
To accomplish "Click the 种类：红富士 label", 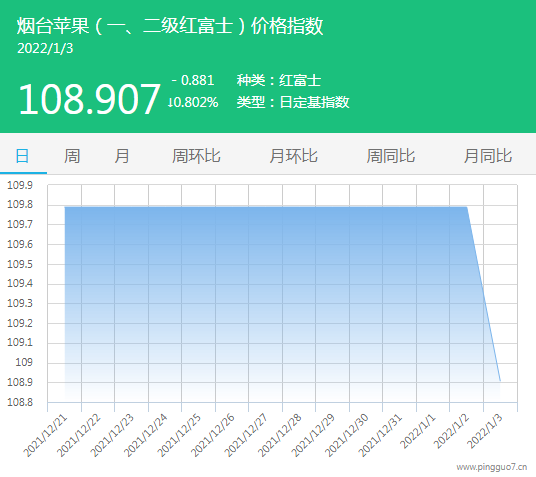I will click(x=279, y=80).
